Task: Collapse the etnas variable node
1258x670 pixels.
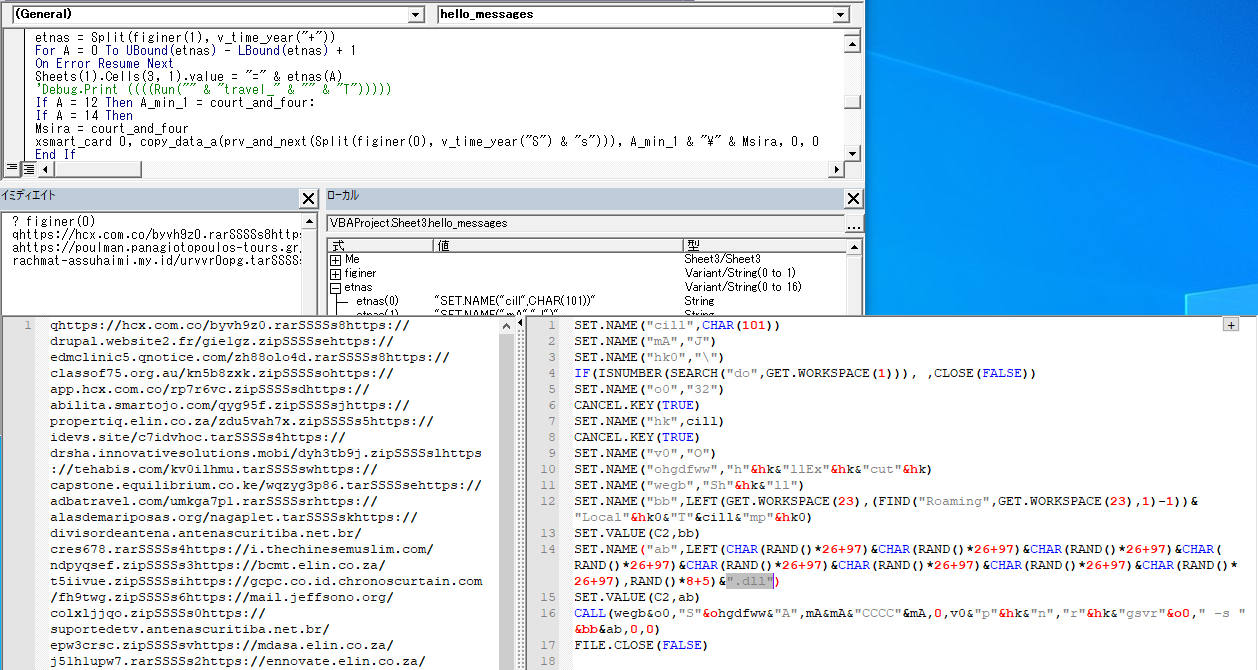Action: [336, 287]
